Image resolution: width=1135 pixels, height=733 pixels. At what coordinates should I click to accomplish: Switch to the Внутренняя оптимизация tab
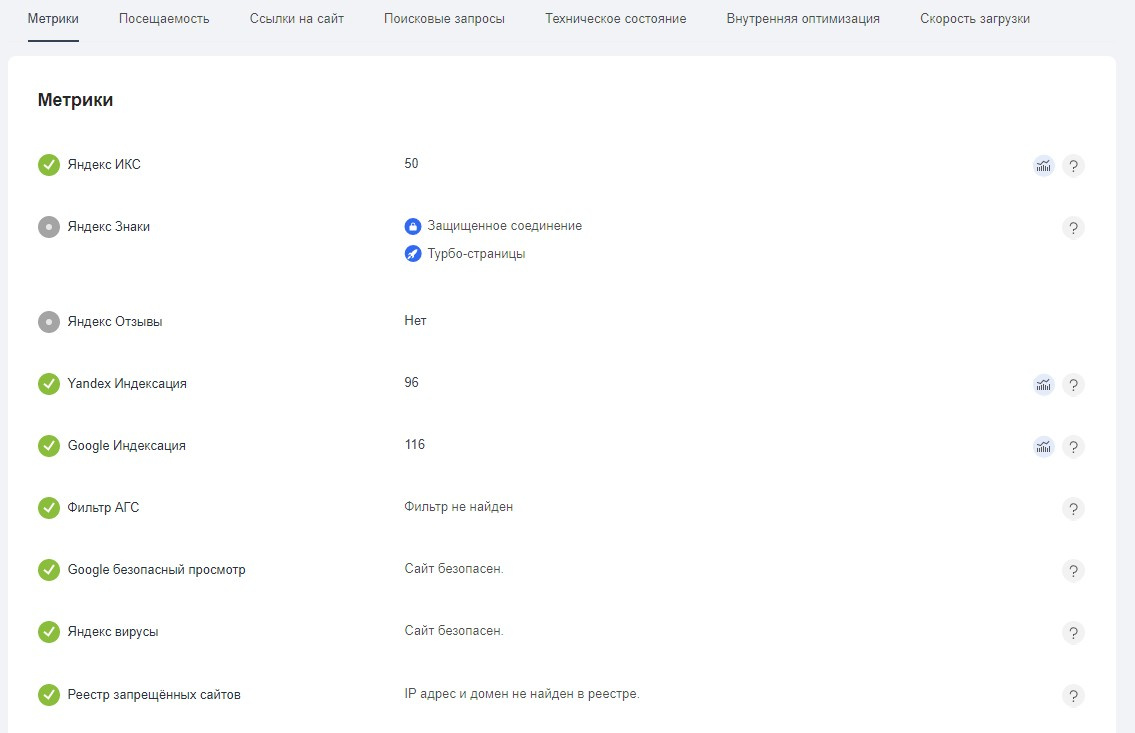[803, 19]
